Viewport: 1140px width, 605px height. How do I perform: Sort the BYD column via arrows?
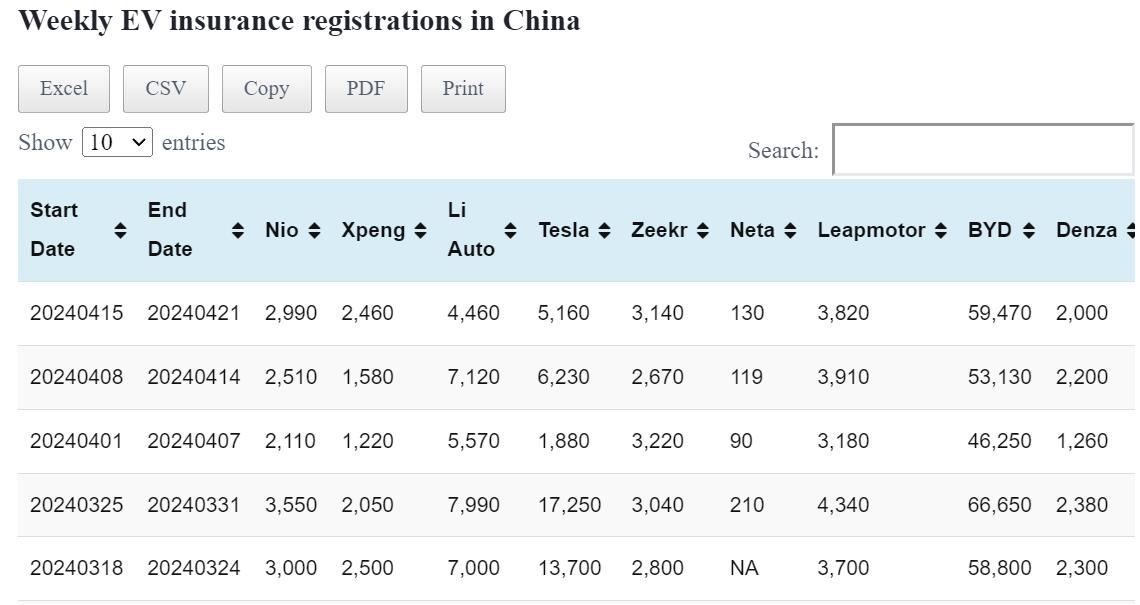(x=1029, y=230)
